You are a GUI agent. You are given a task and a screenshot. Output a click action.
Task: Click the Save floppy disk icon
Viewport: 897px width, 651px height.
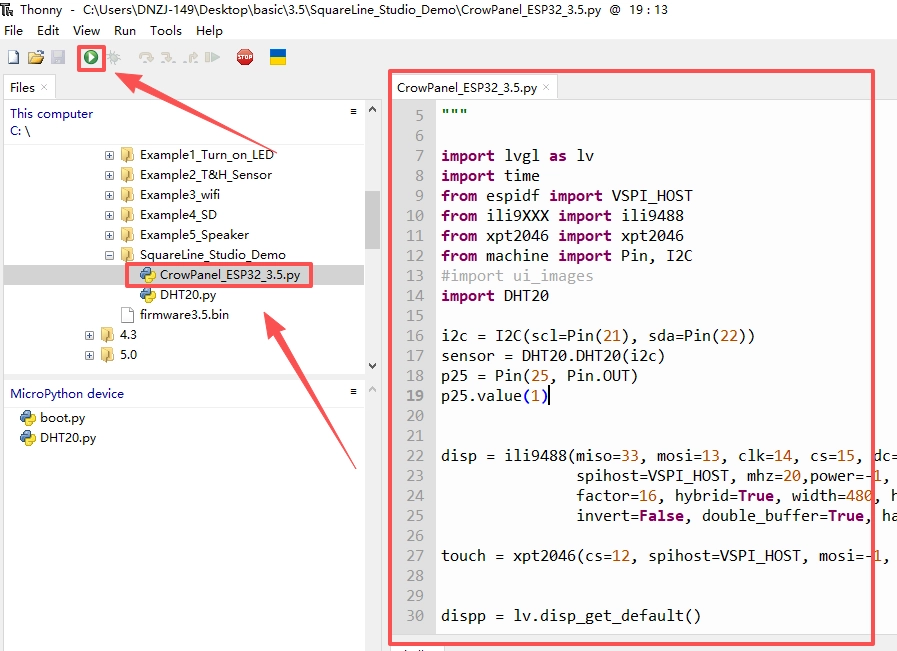58,57
